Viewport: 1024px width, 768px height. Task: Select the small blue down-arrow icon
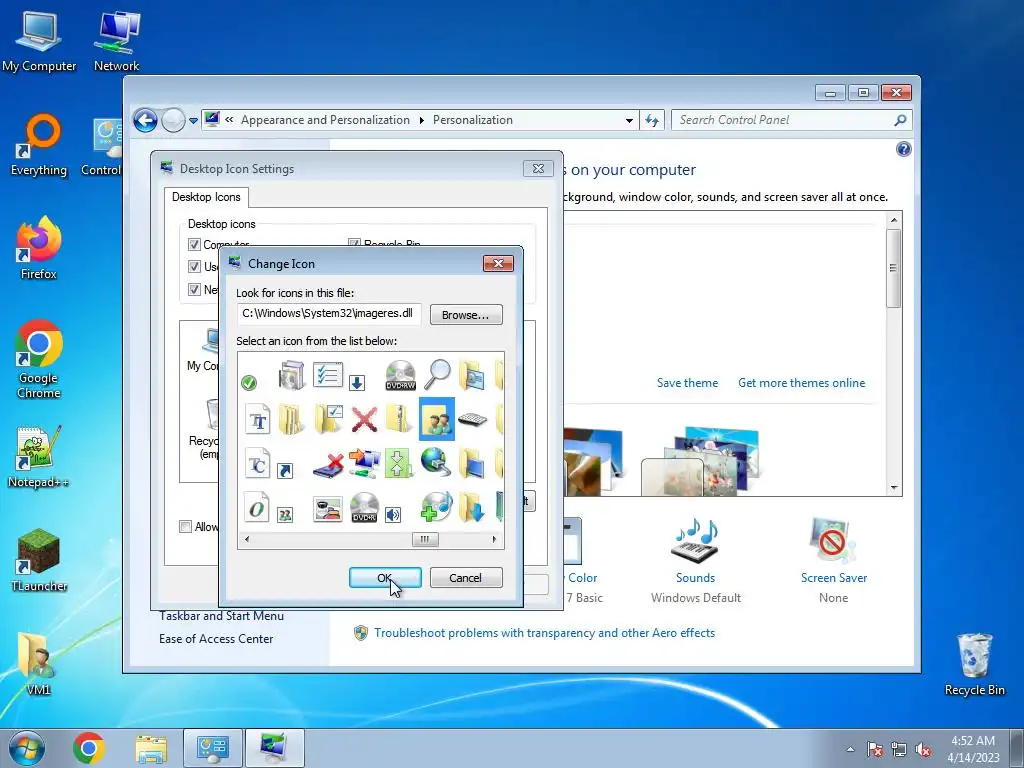tap(357, 383)
